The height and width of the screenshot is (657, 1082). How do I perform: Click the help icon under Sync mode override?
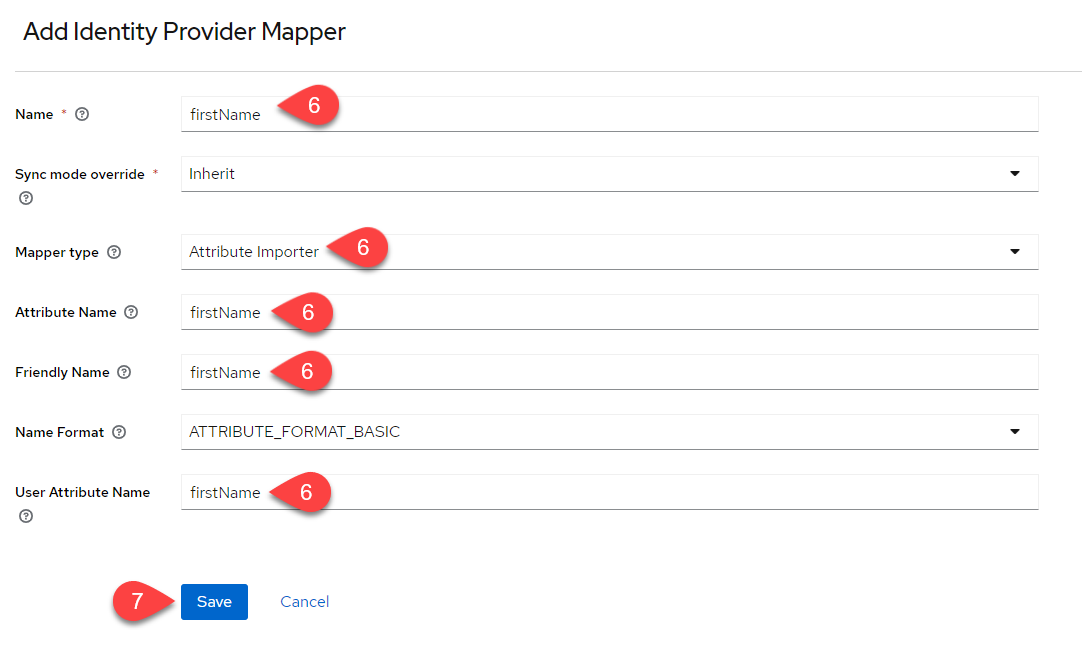pyautogui.click(x=26, y=198)
